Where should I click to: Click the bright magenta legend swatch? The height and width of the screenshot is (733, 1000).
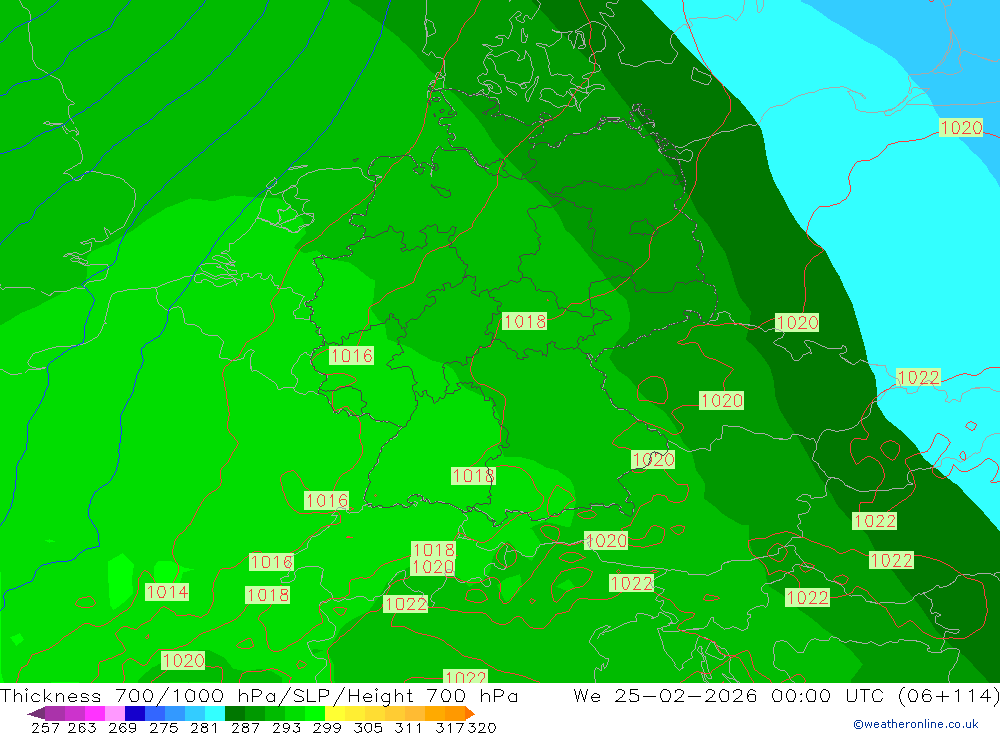tap(94, 713)
